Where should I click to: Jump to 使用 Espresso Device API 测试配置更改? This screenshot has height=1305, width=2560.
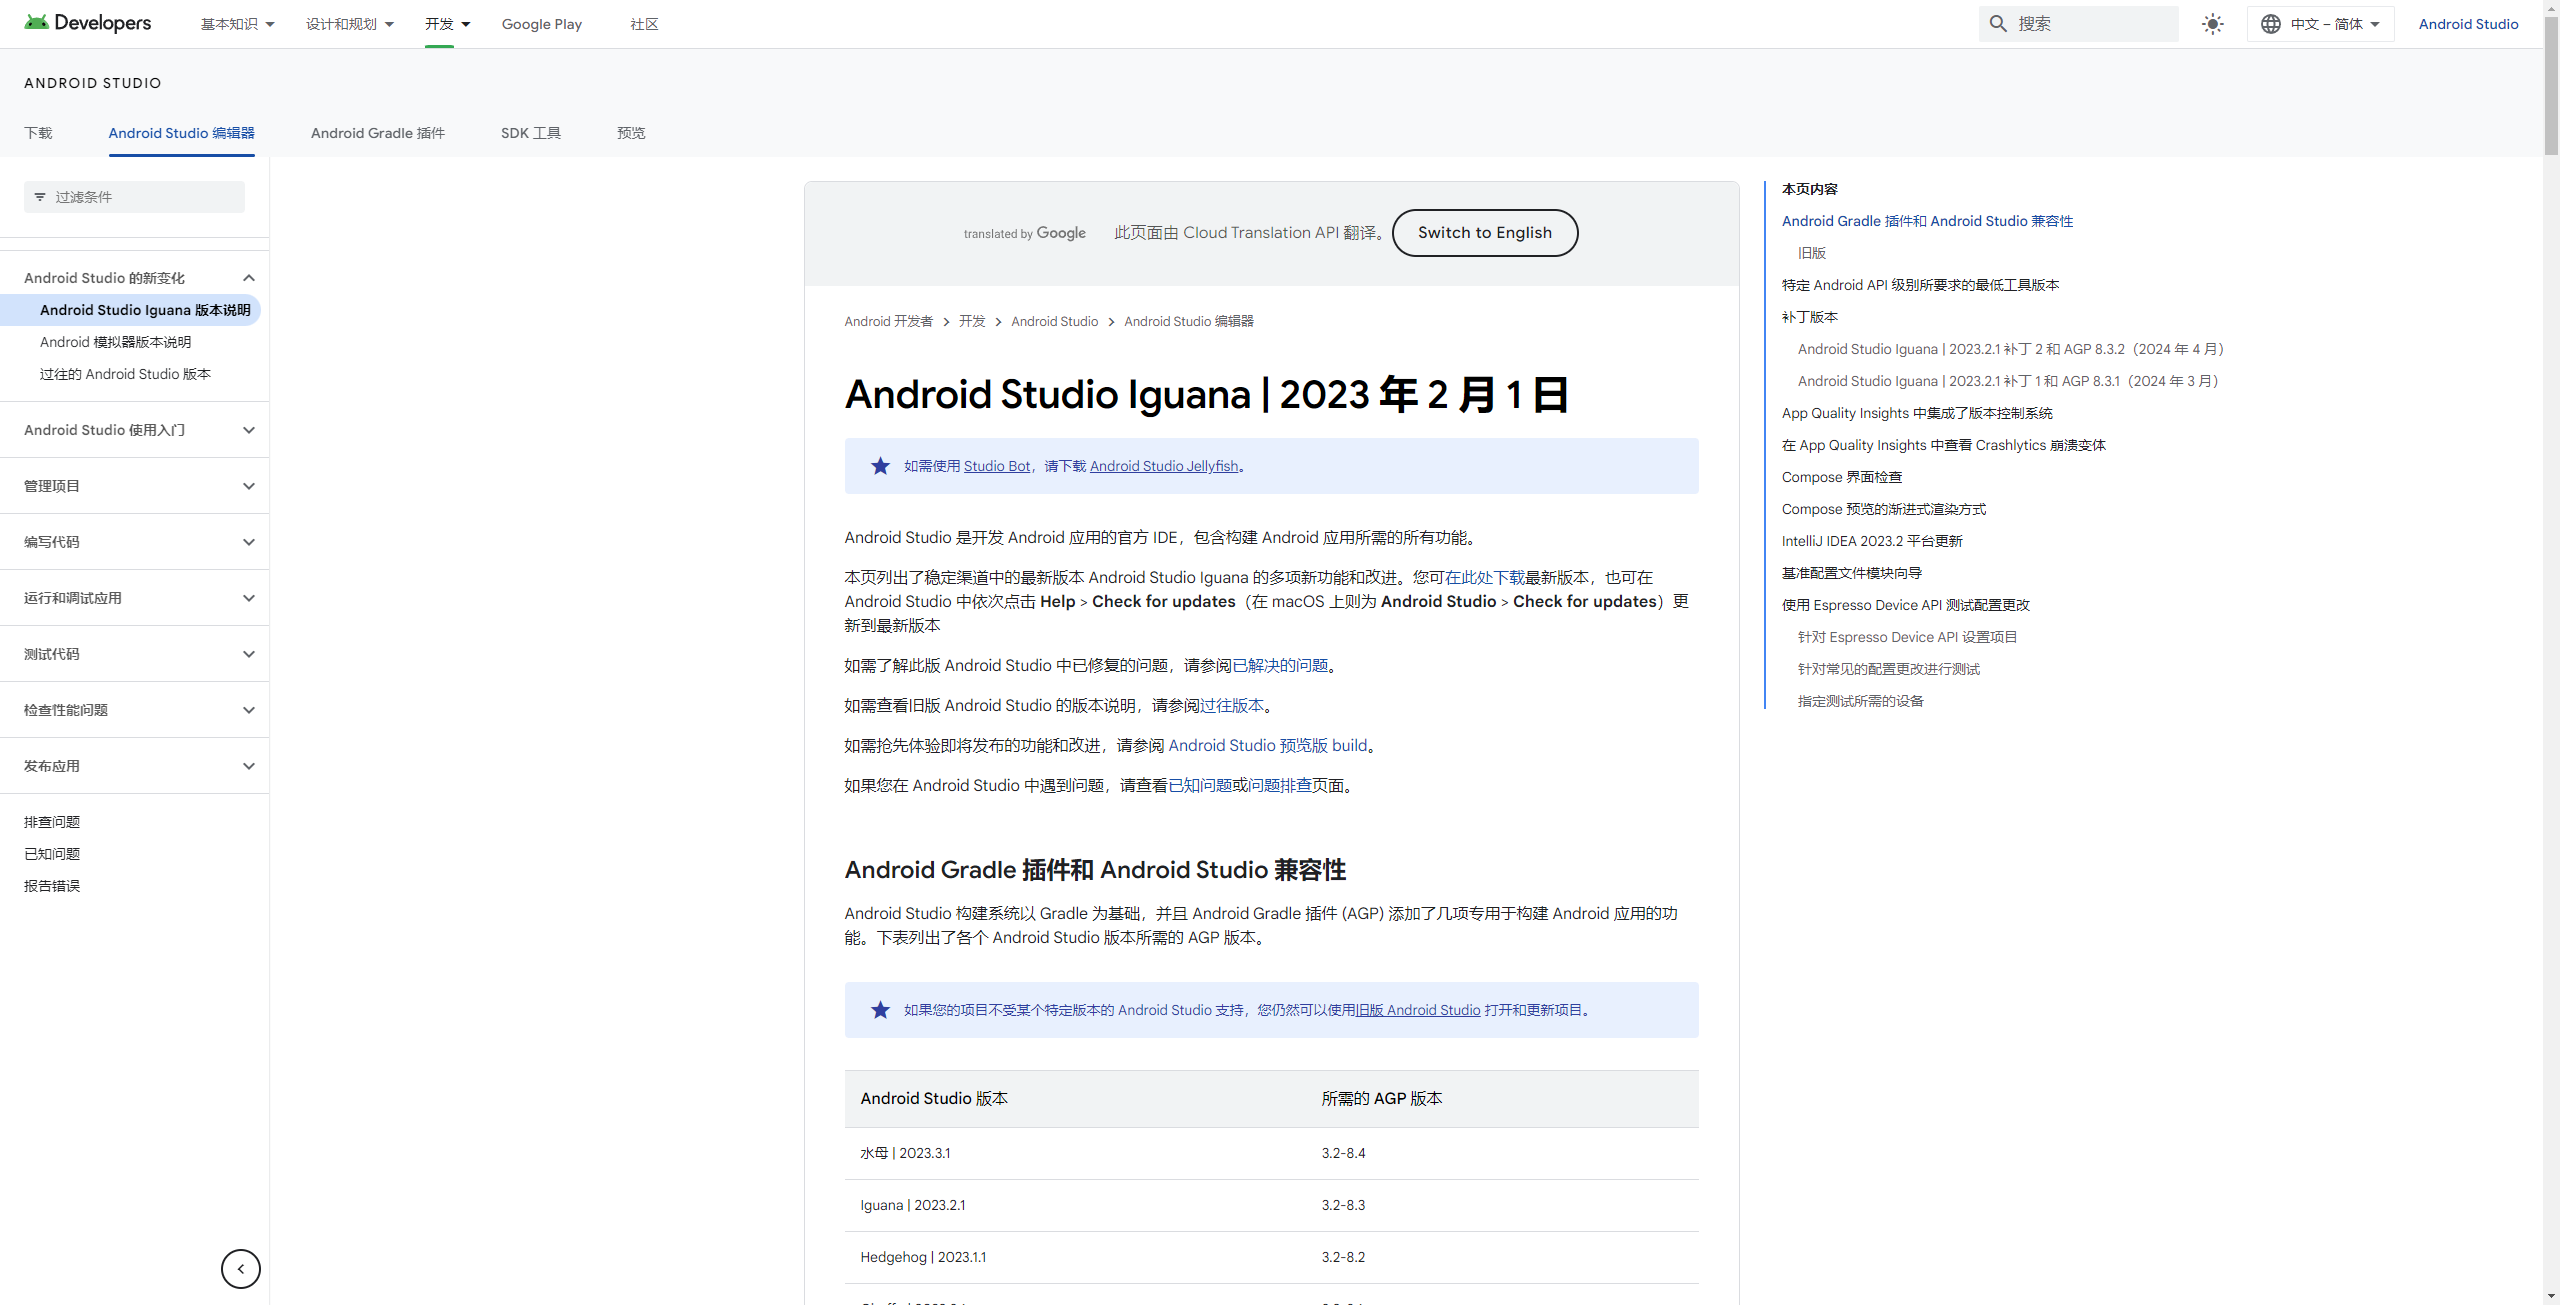click(x=1905, y=605)
